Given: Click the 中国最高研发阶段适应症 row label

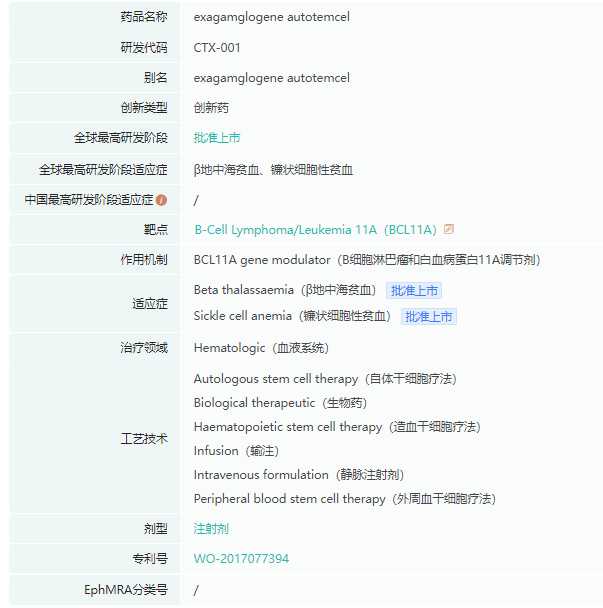Looking at the screenshot, I should [x=89, y=200].
